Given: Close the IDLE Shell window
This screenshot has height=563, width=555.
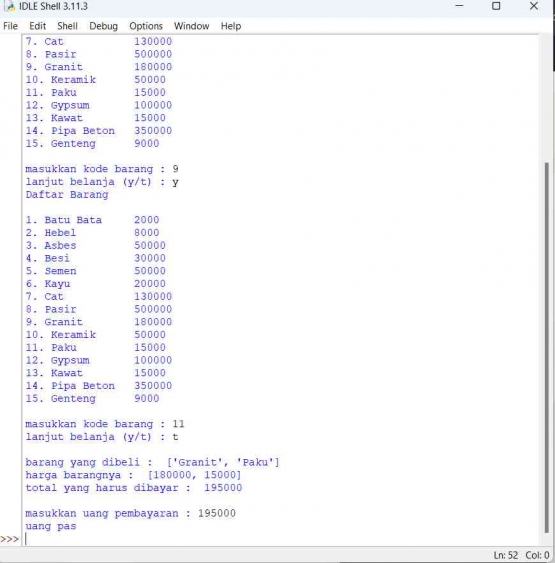Looking at the screenshot, I should tap(534, 6).
